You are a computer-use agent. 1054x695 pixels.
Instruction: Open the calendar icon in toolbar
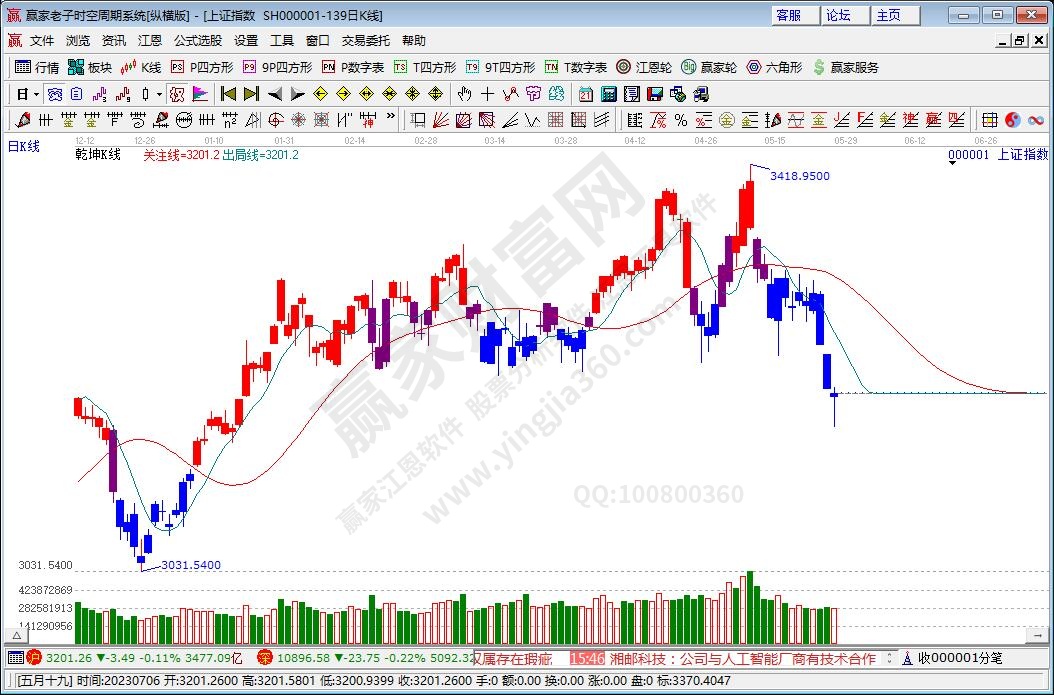(585, 94)
